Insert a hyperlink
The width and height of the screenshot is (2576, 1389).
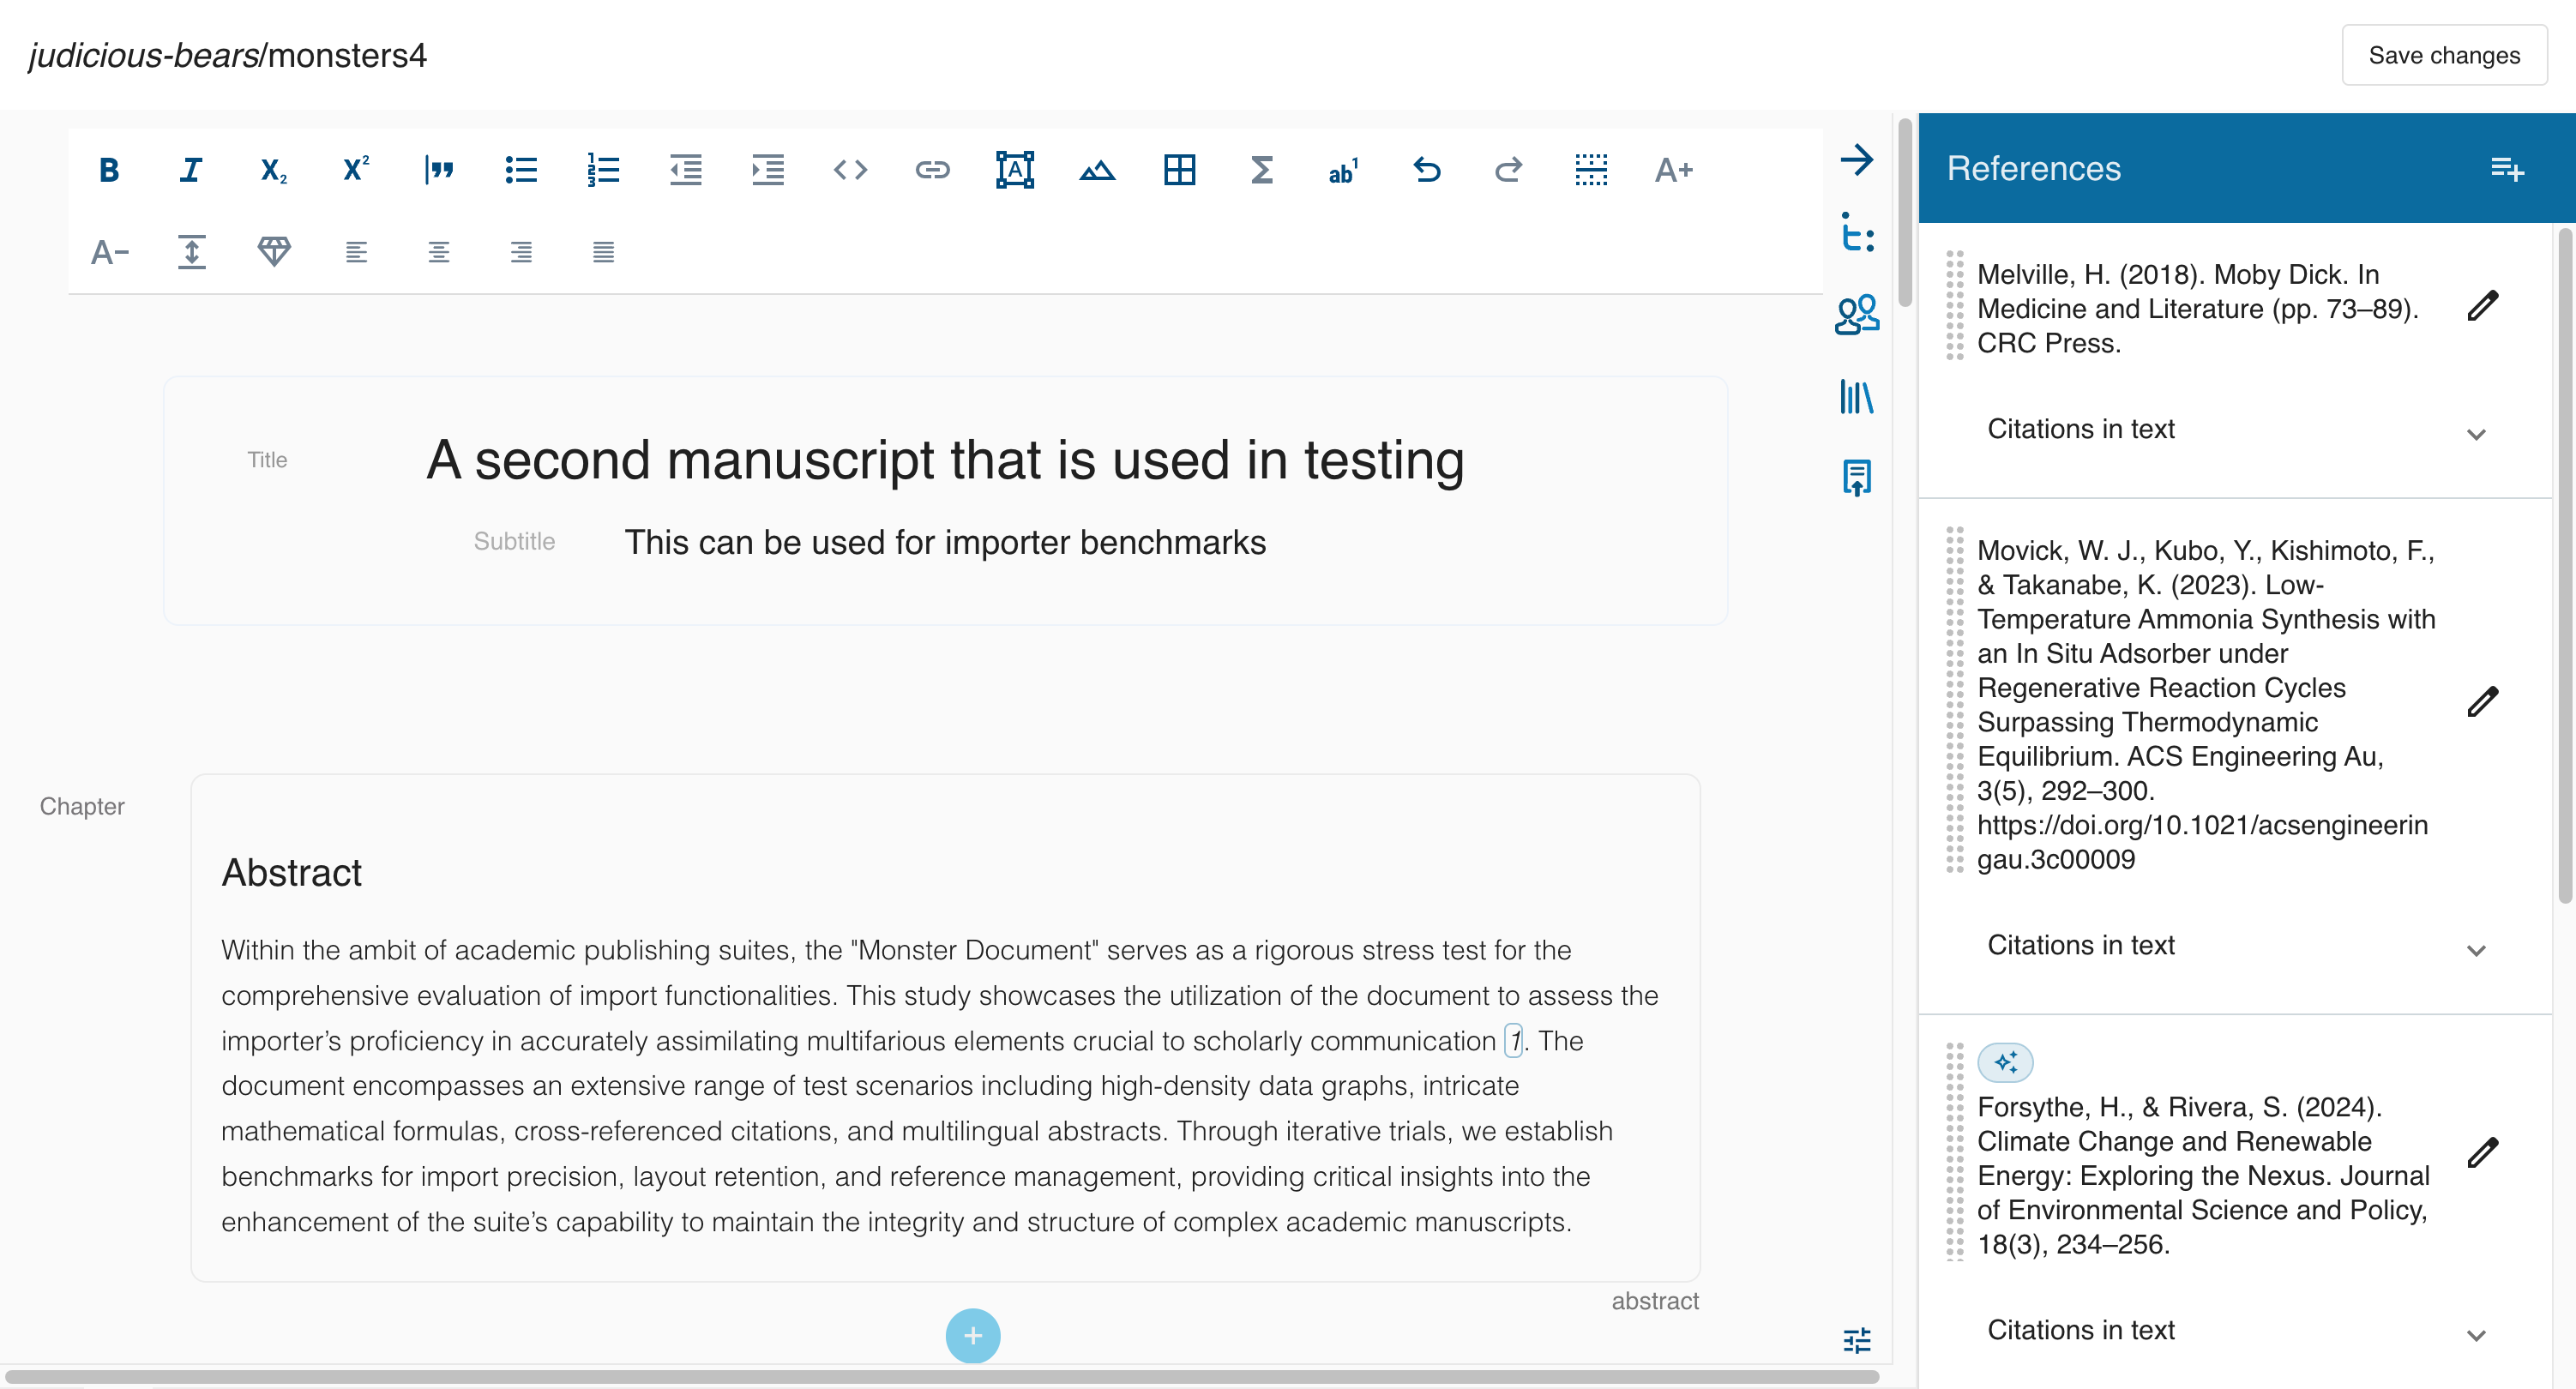(x=932, y=170)
